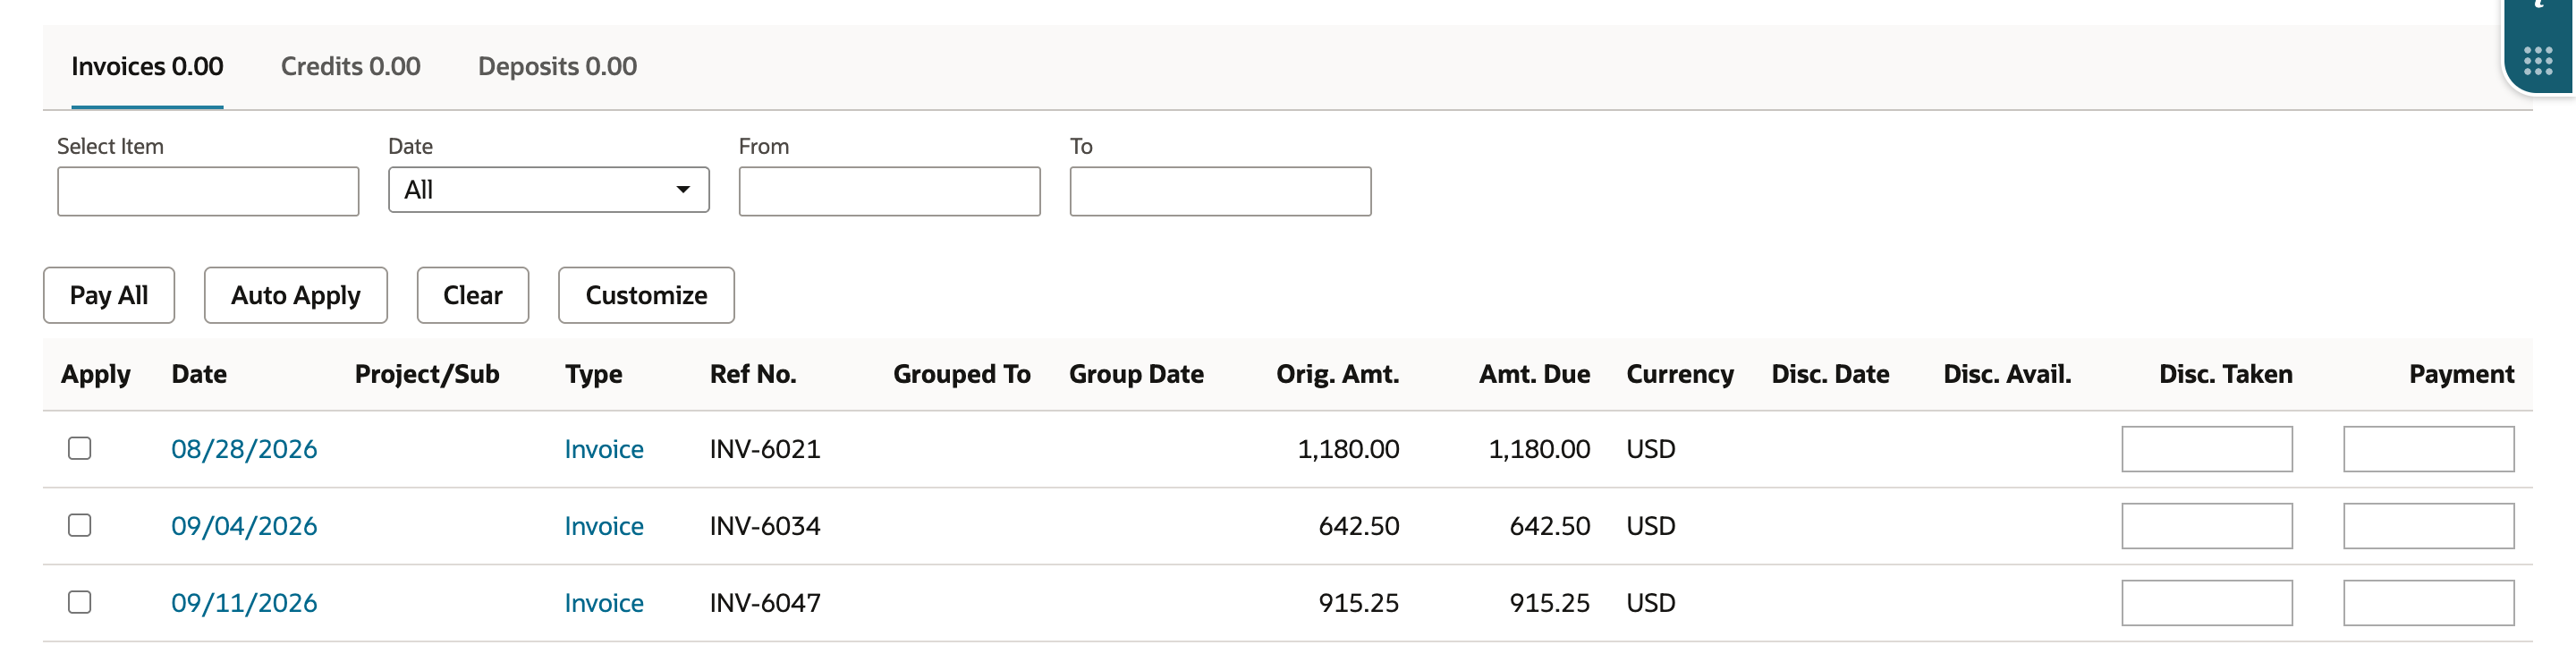The height and width of the screenshot is (662, 2576).
Task: Click the Orig. Amt. value 915.25
Action: tap(1359, 603)
